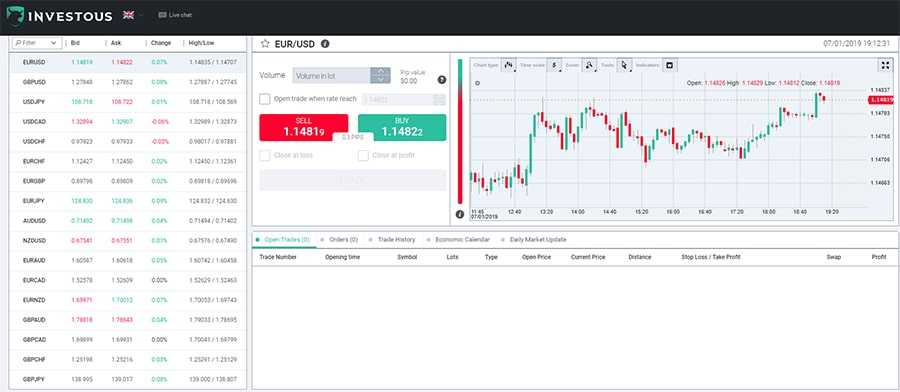Viewport: 900px width, 392px height.
Task: Click the Swap column header
Action: click(x=833, y=257)
